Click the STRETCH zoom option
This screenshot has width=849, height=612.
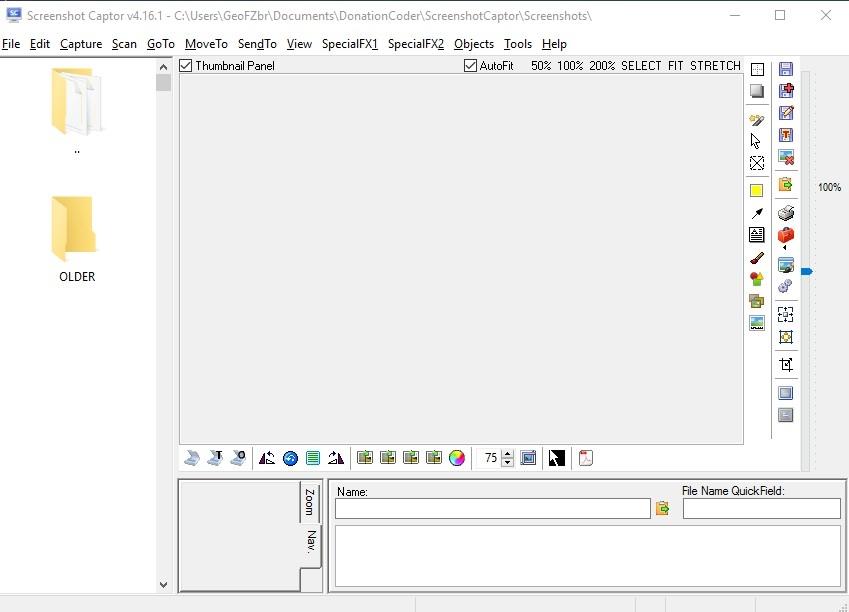click(715, 66)
